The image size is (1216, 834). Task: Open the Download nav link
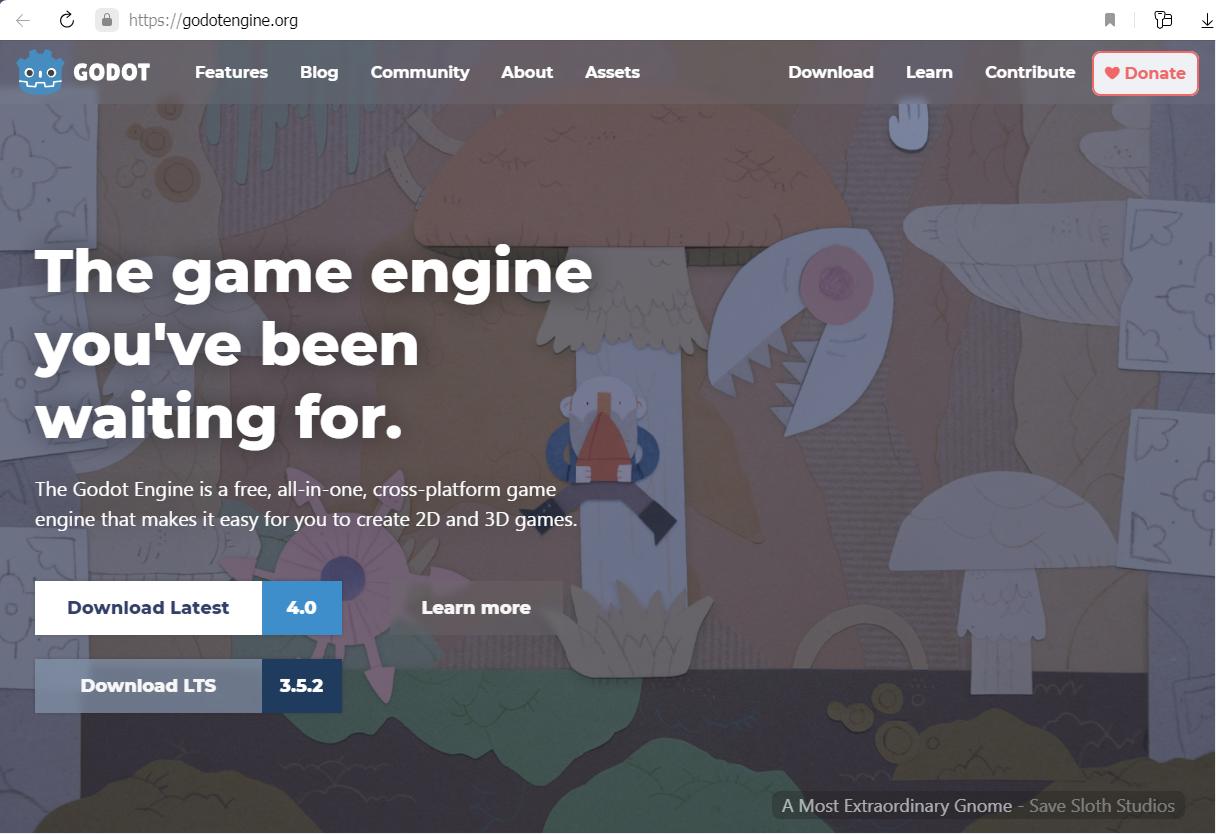point(831,72)
